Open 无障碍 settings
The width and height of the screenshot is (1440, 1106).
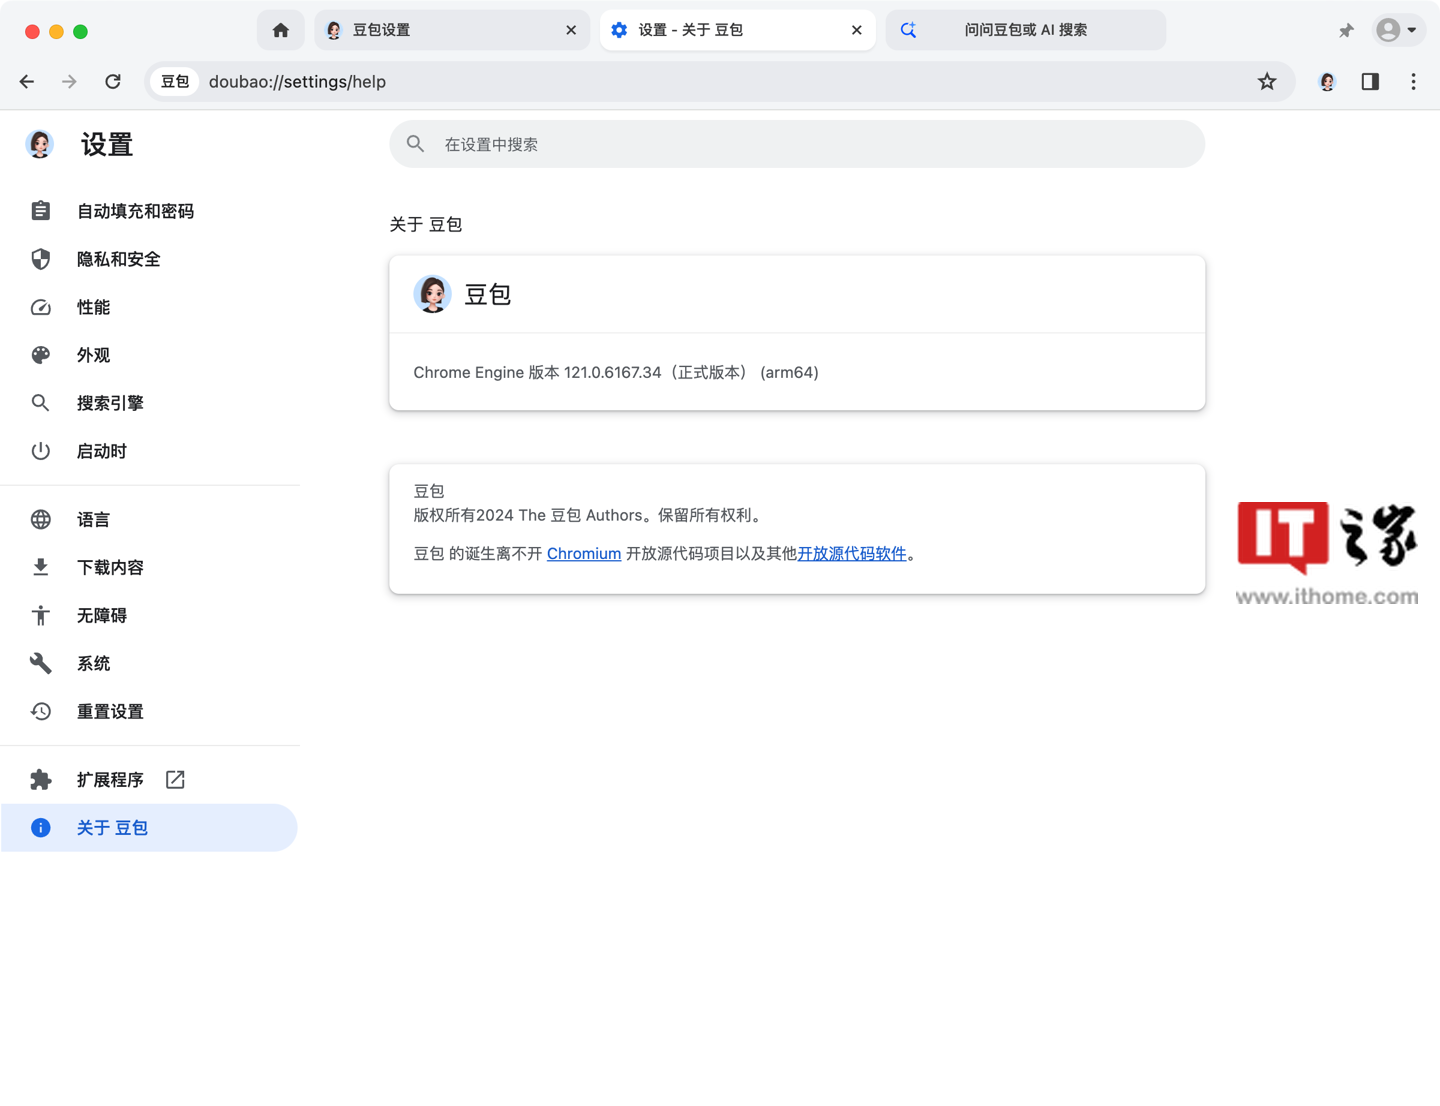click(150, 615)
